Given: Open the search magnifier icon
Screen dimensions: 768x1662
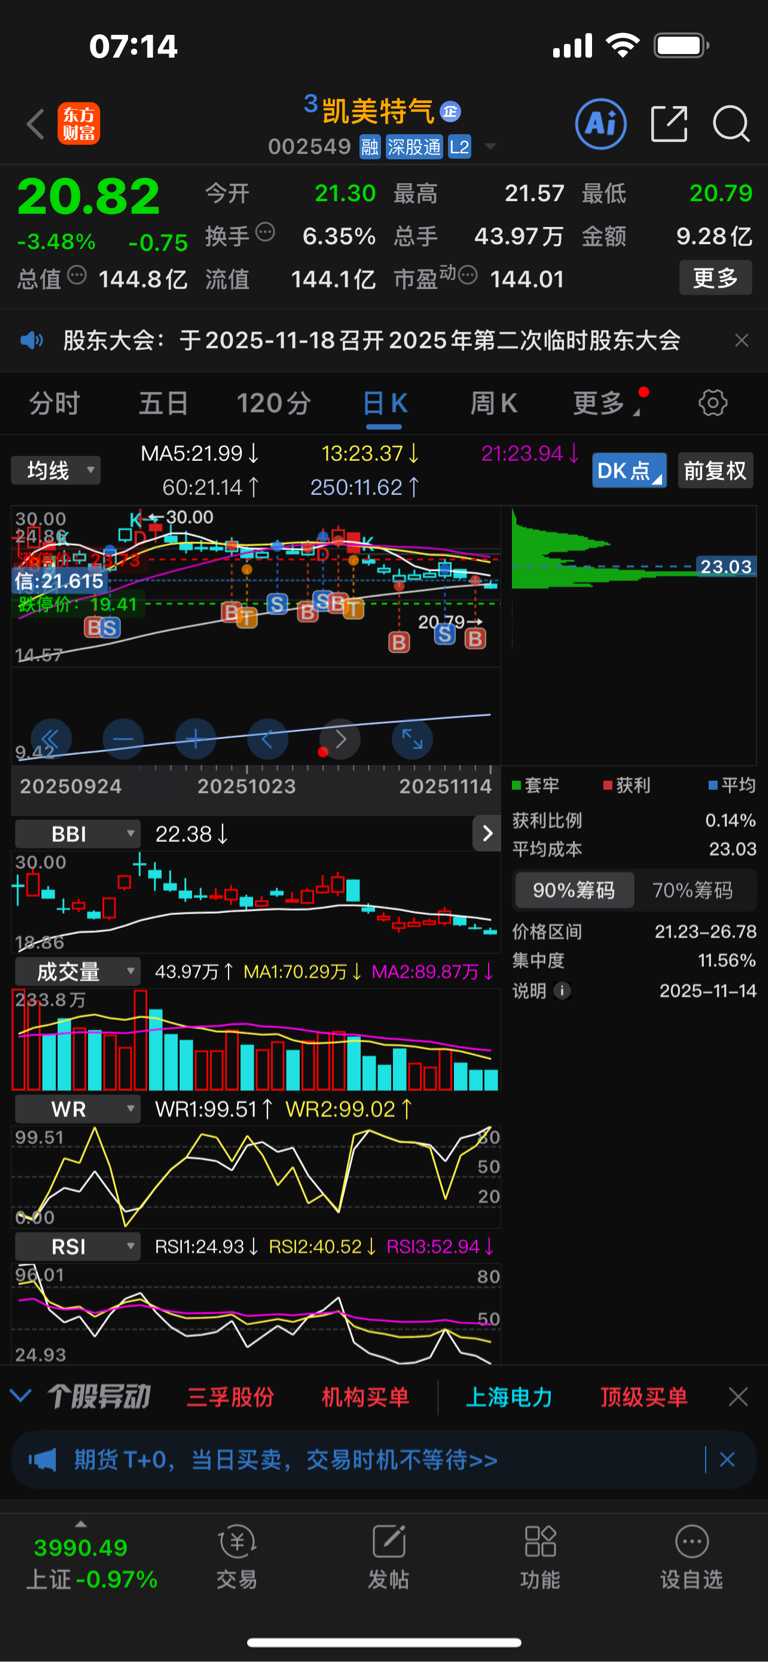Looking at the screenshot, I should 731,124.
